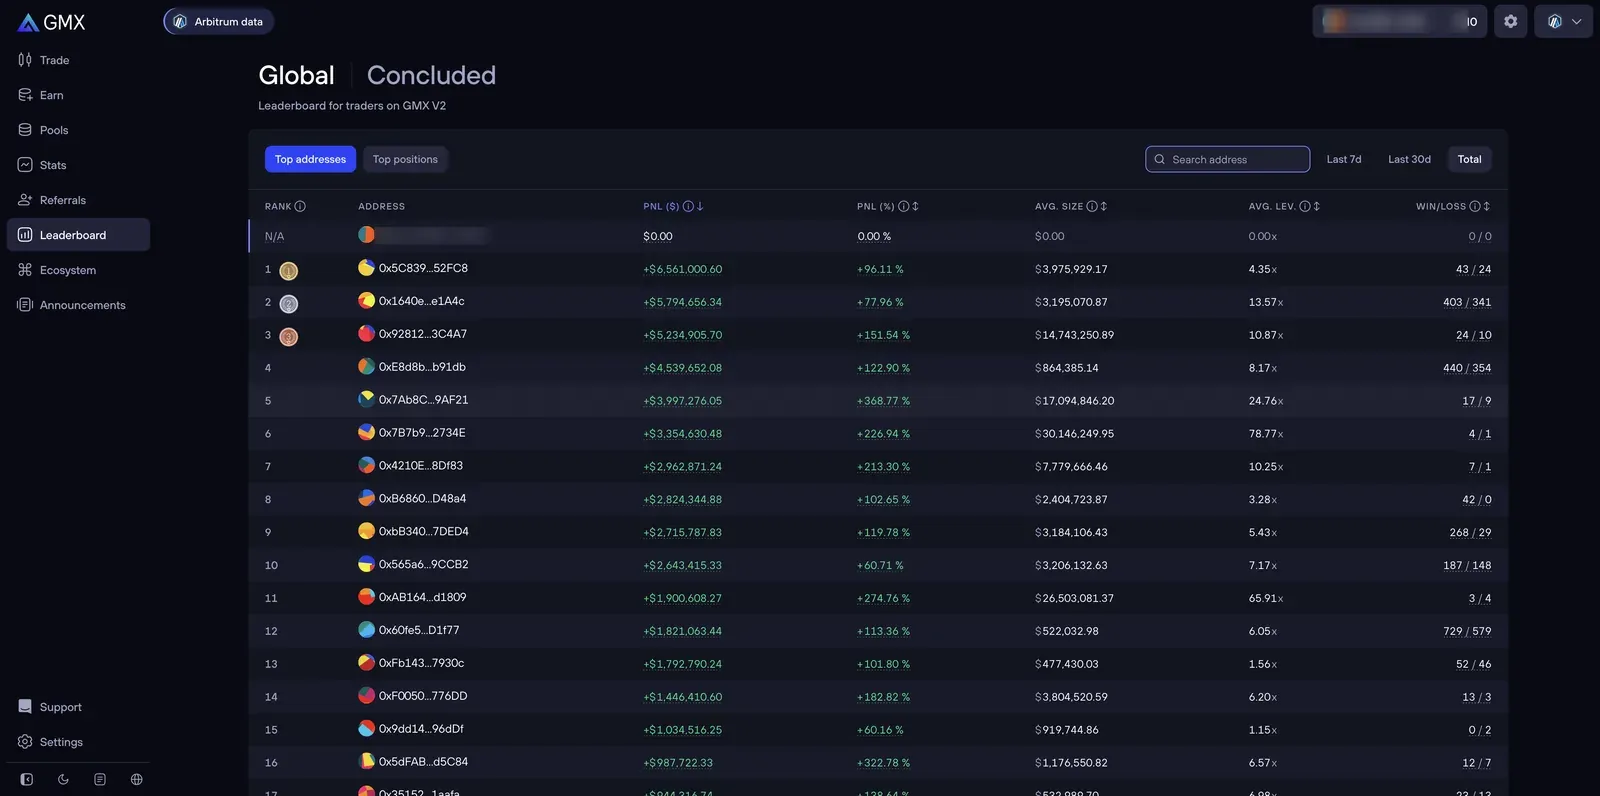
Task: Open address 0x565a6...9CCB2
Action: [x=424, y=564]
